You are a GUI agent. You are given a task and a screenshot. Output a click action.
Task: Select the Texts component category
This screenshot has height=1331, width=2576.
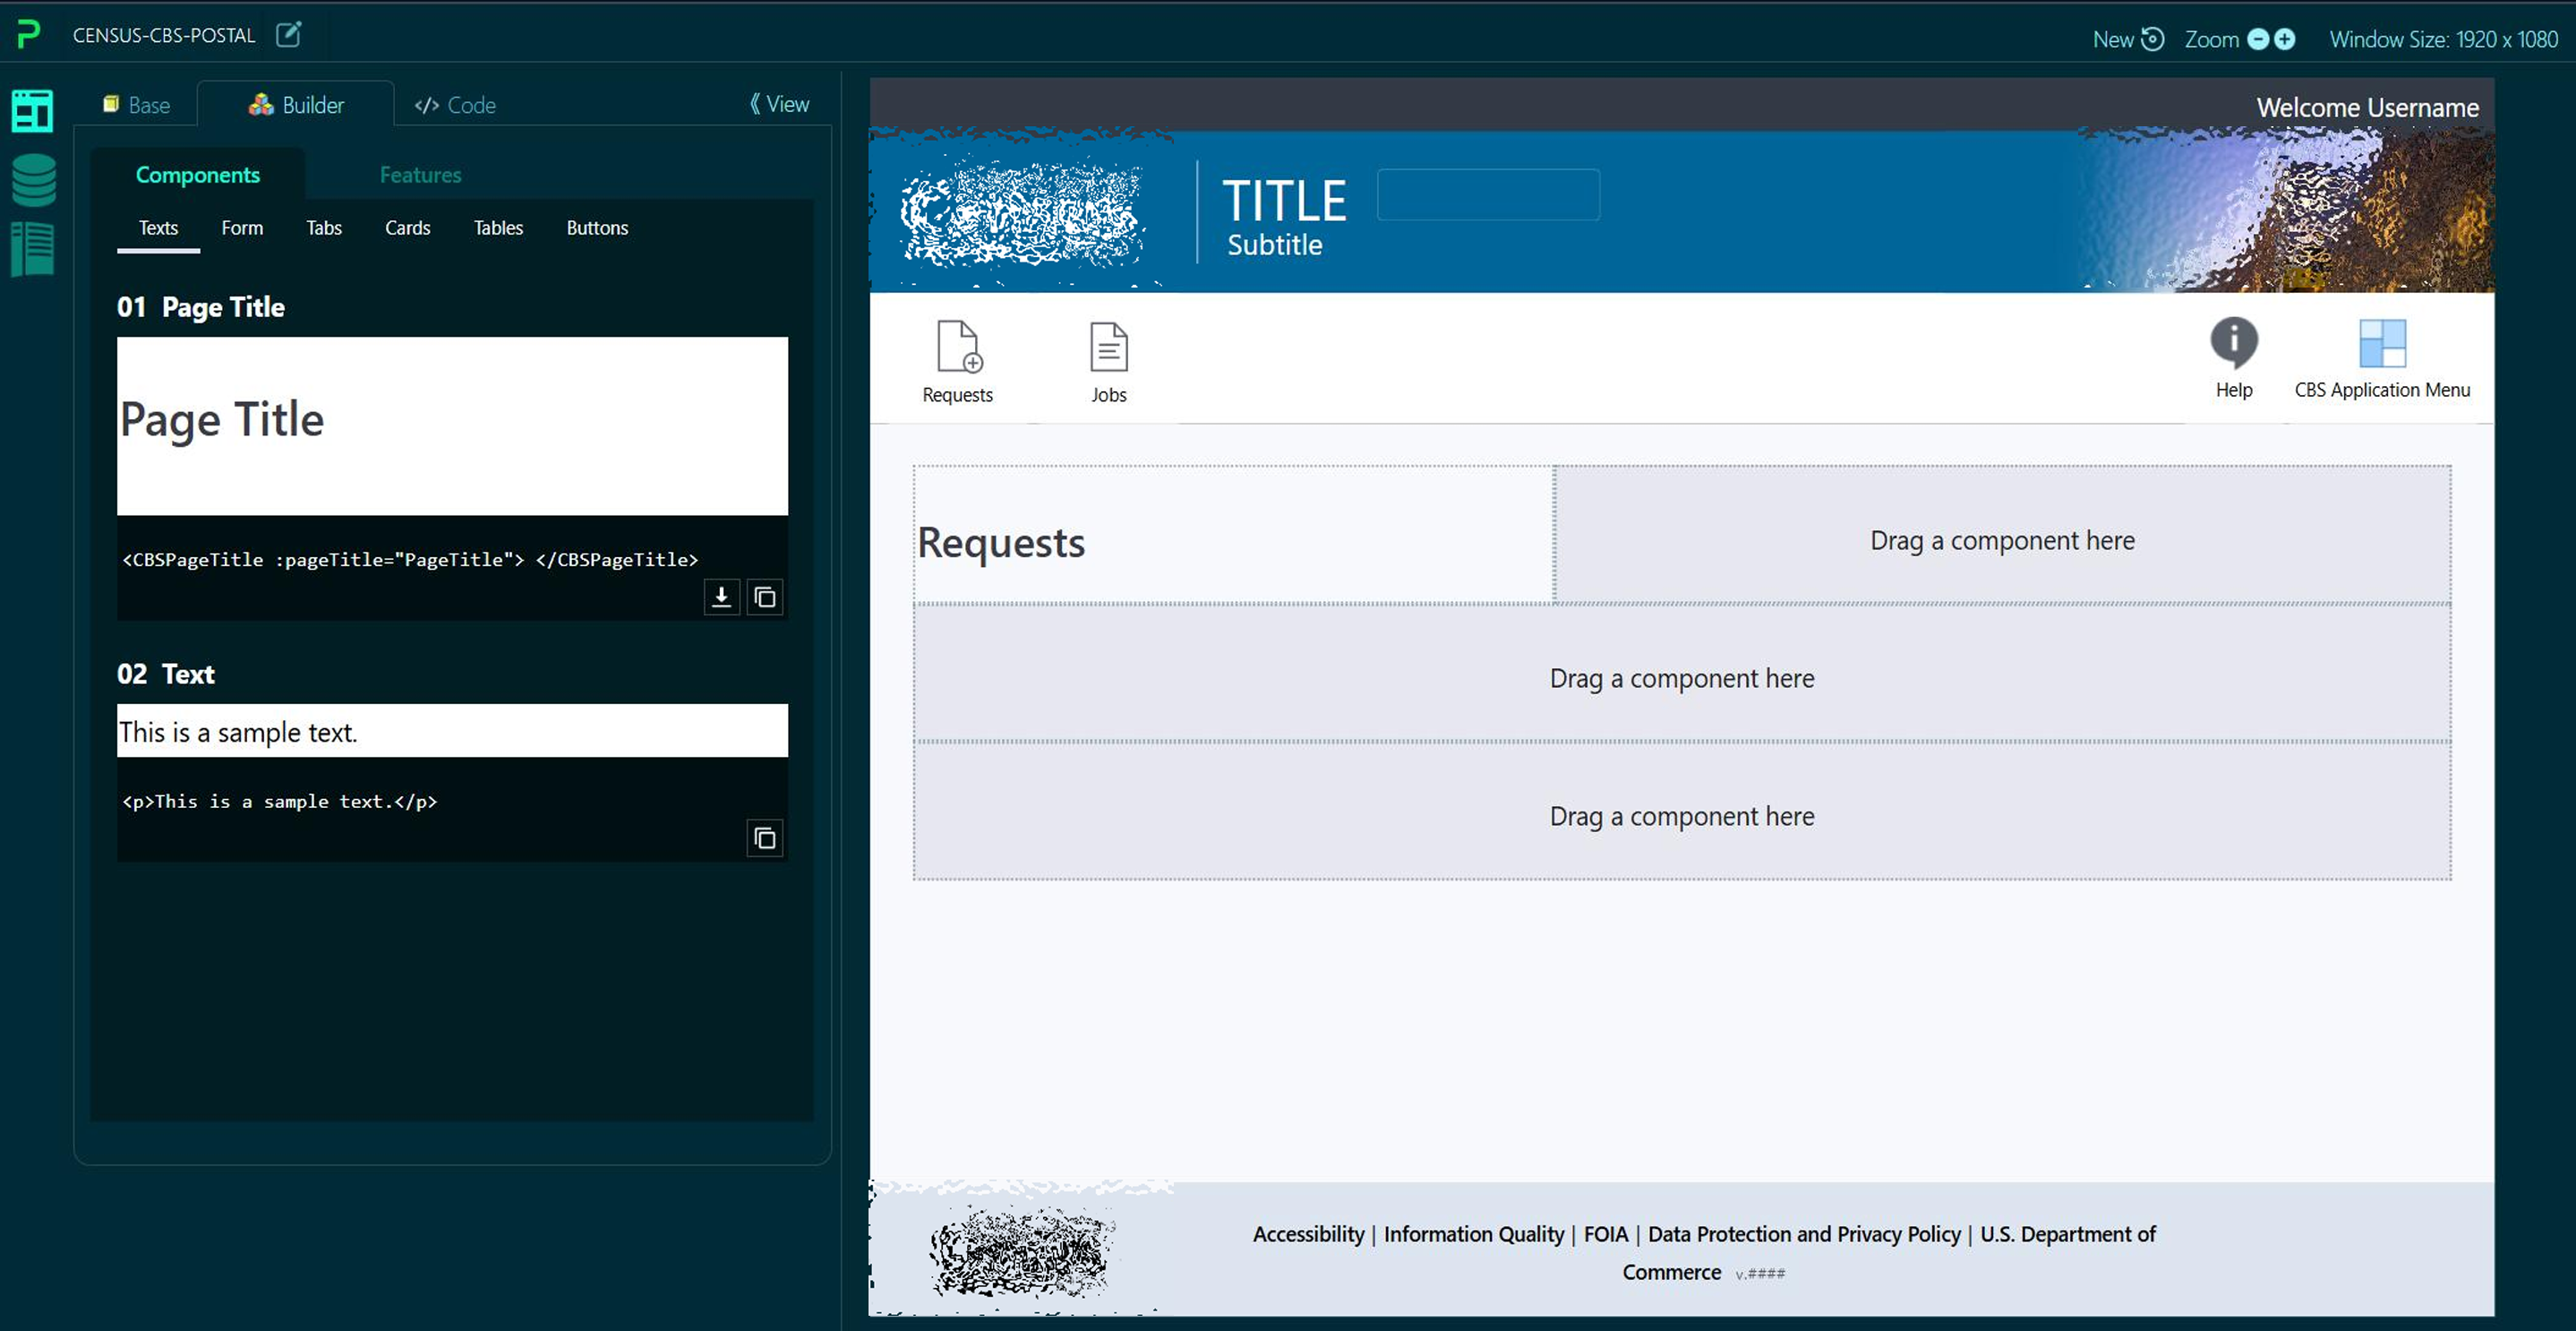[158, 228]
